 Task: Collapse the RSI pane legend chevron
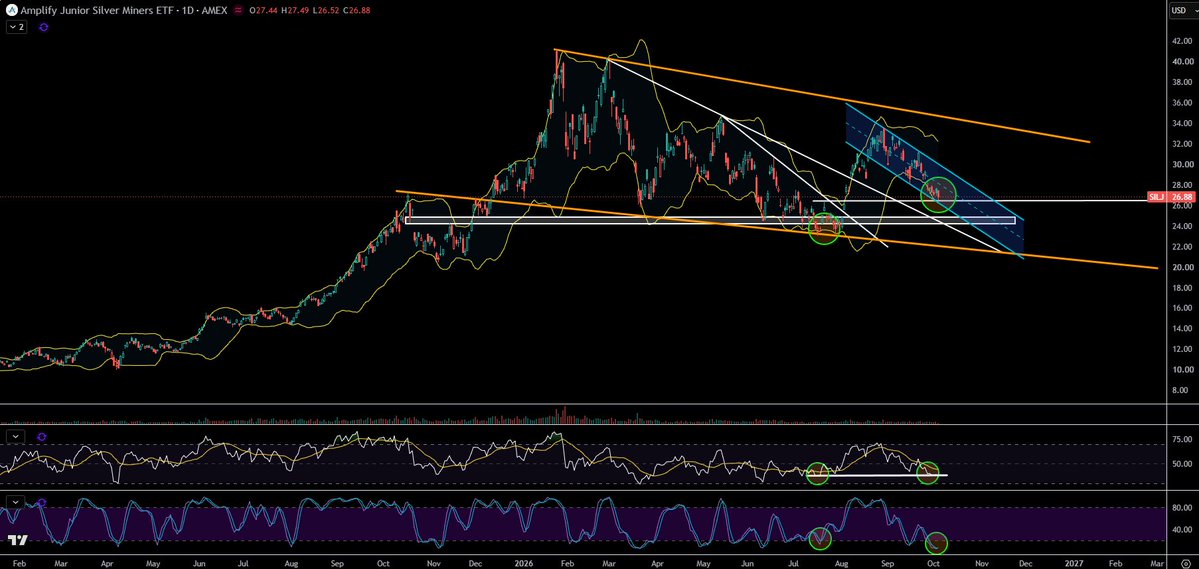(15, 437)
